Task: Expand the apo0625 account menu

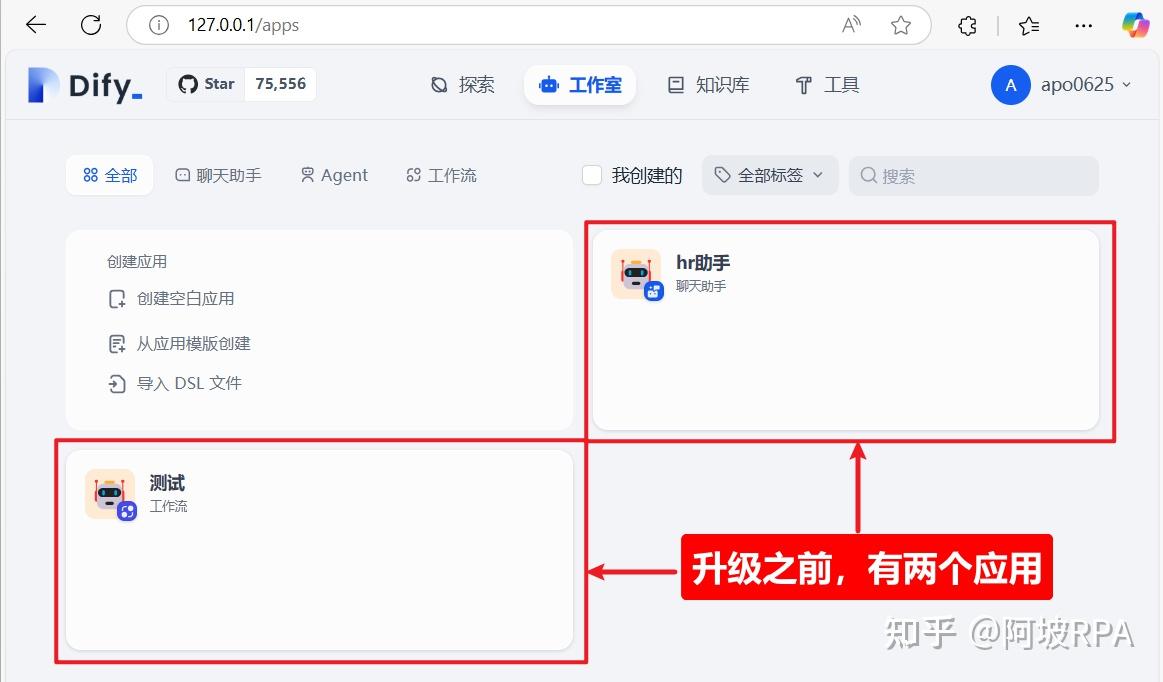Action: coord(1086,85)
